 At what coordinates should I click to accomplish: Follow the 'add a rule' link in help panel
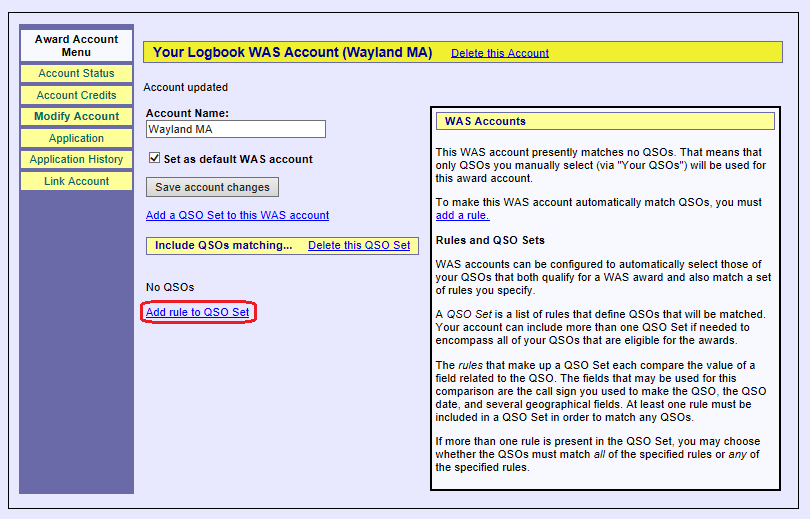coord(462,215)
